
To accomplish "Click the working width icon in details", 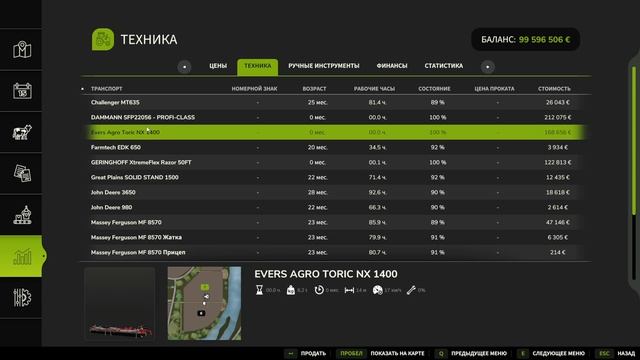I will [349, 290].
